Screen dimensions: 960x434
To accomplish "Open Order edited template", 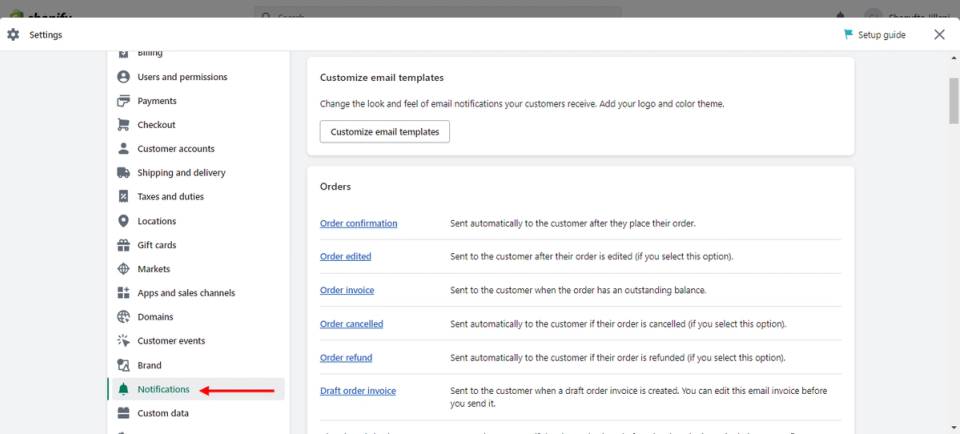I will pyautogui.click(x=345, y=256).
